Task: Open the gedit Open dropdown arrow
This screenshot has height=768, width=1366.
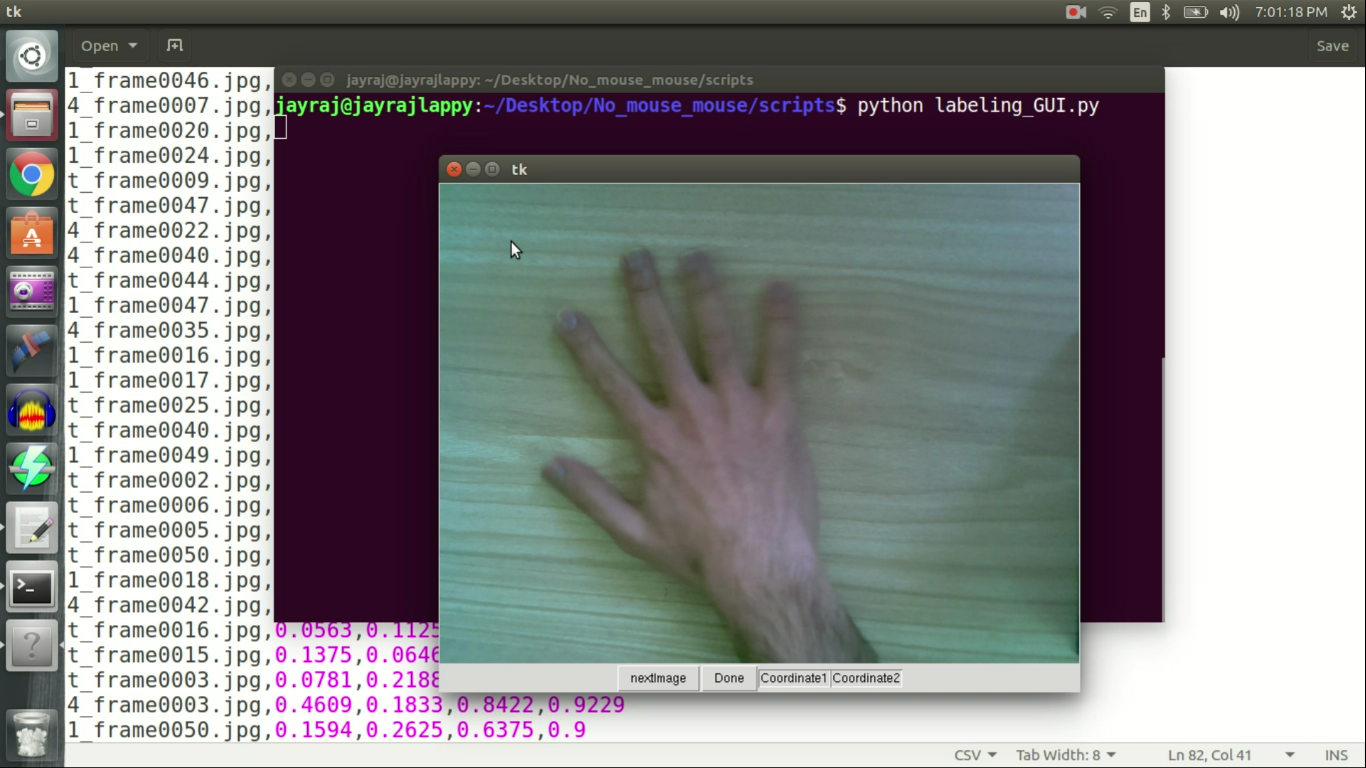Action: (x=133, y=46)
